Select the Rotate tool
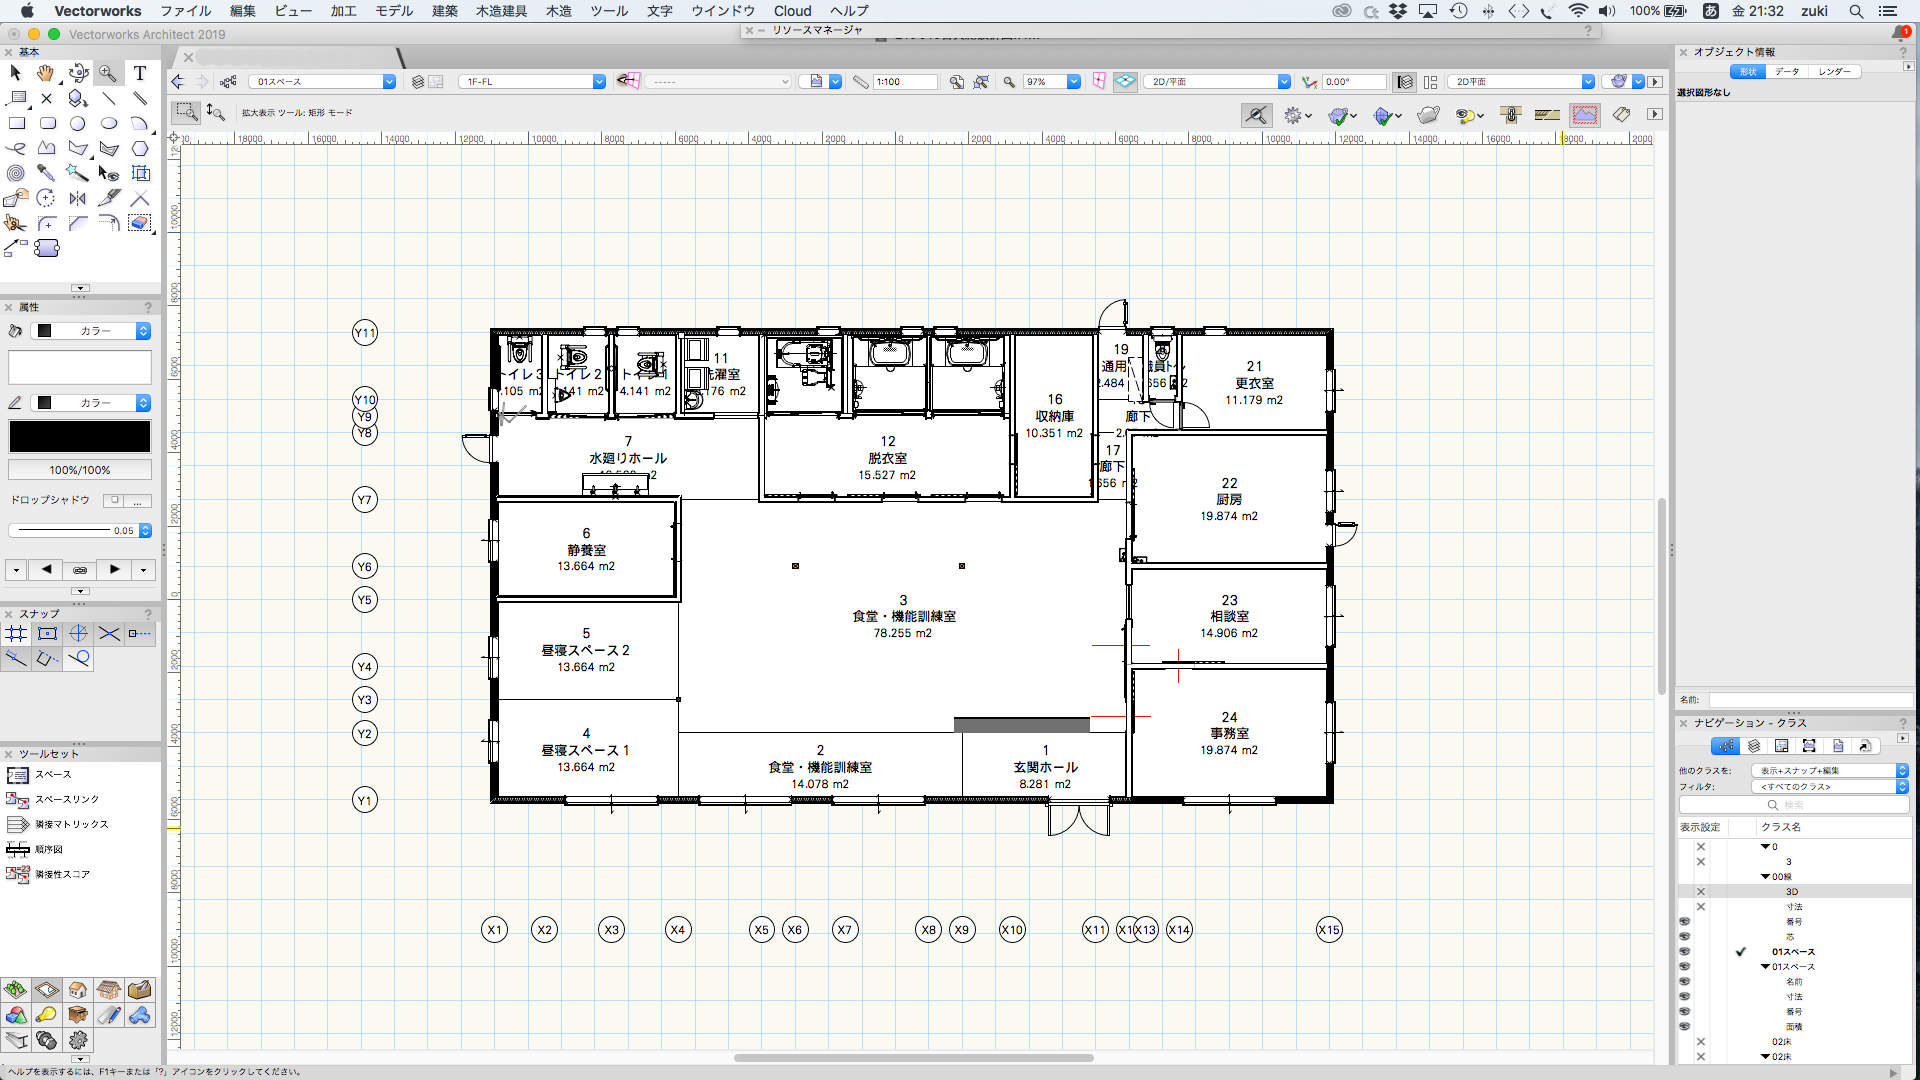Image resolution: width=1920 pixels, height=1080 pixels. (x=46, y=198)
